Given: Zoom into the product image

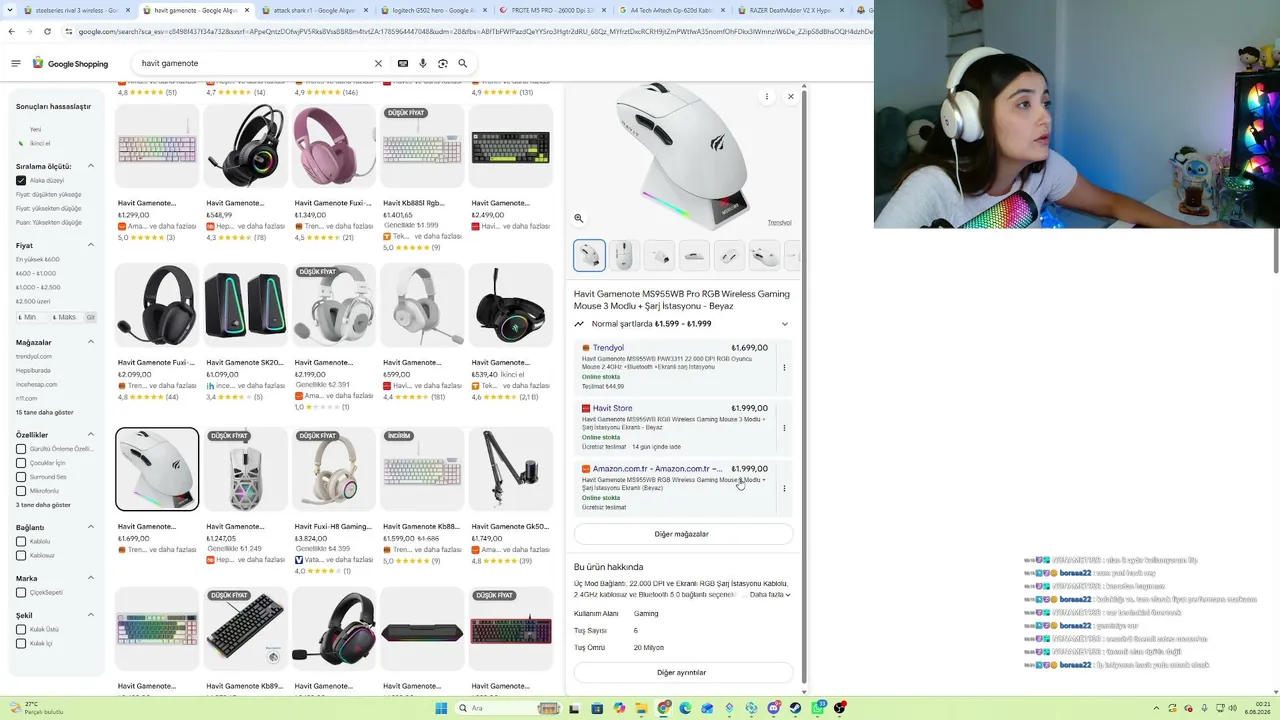Looking at the screenshot, I should pos(579,218).
